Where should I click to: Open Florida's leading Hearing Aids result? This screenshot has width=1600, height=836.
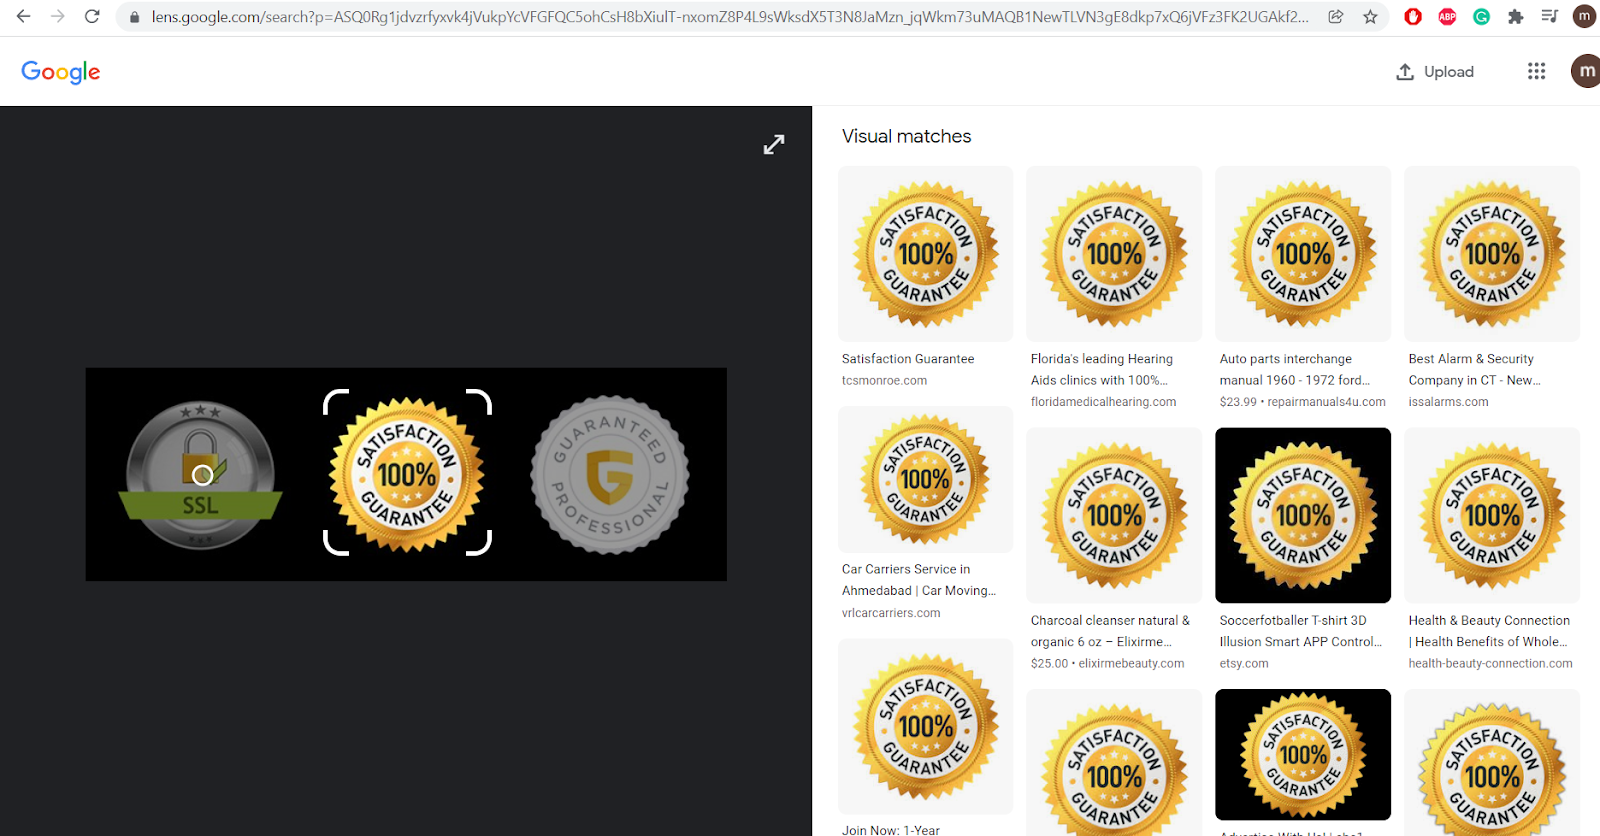pos(1101,370)
